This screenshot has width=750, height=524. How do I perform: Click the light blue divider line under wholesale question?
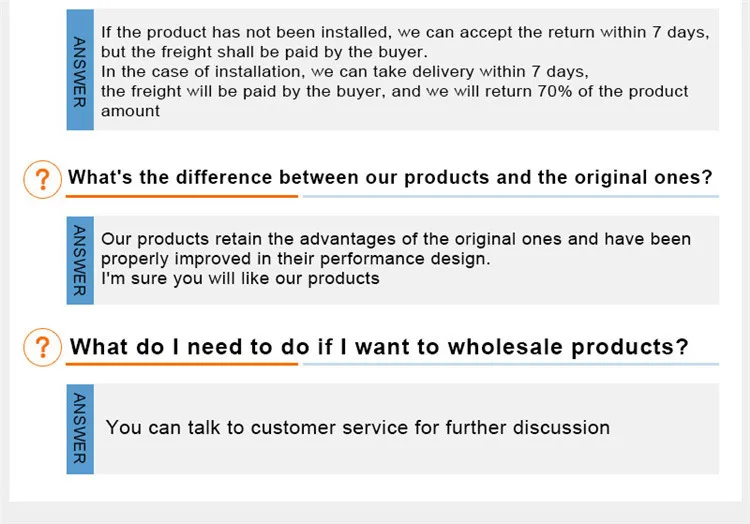(x=511, y=364)
